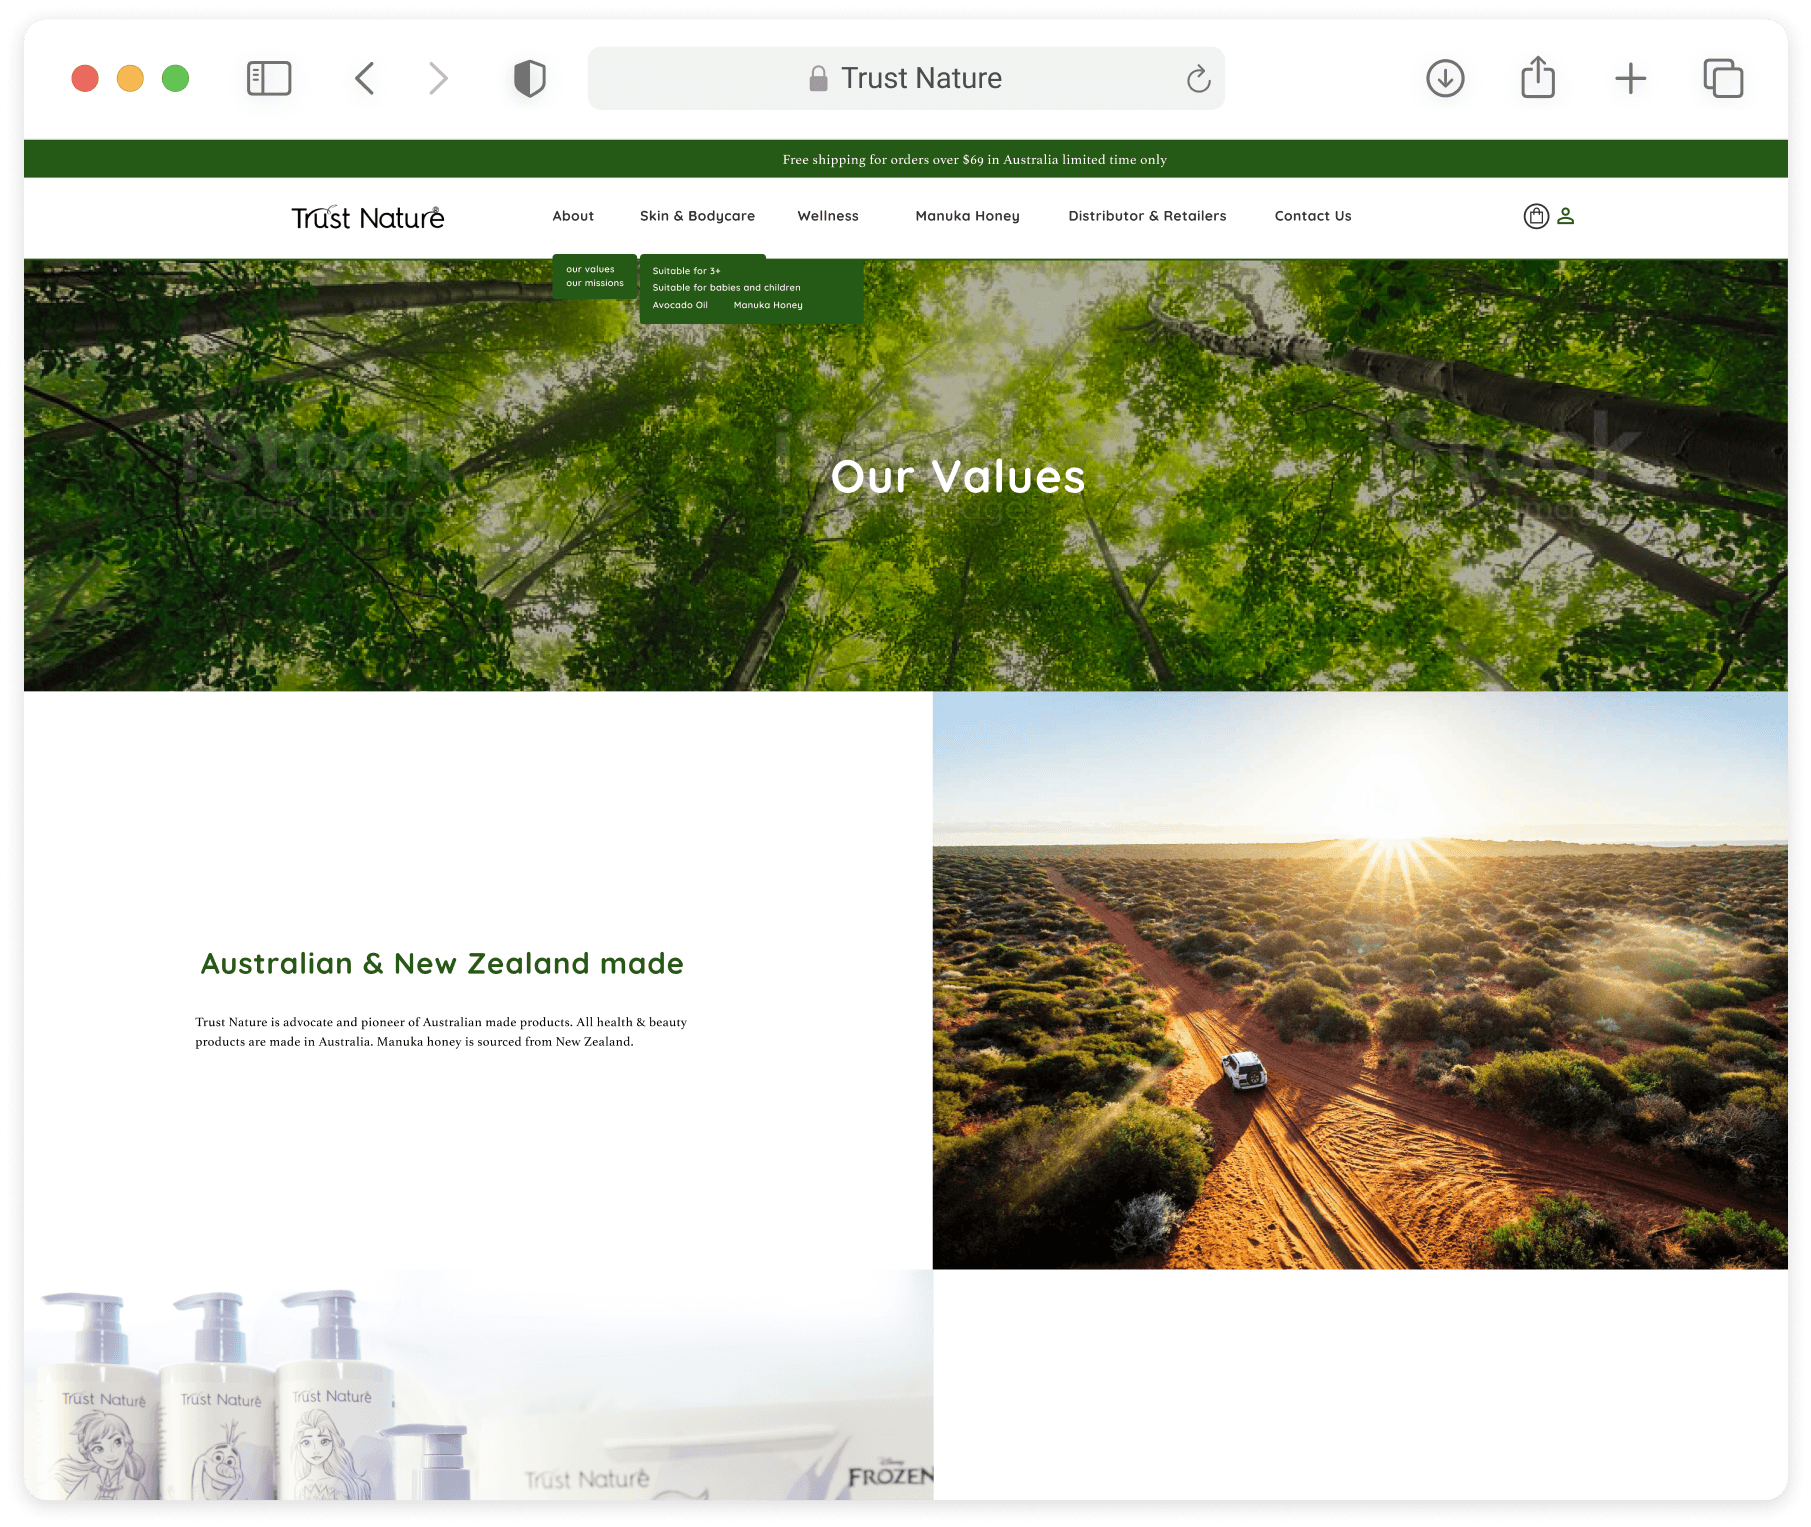The image size is (1811, 1527).
Task: Show downloads with the arrow icon
Action: click(x=1445, y=78)
